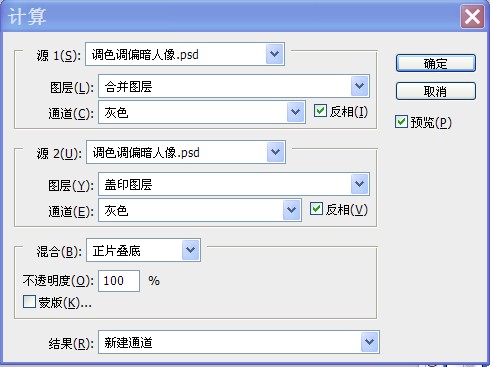490x367 pixels.
Task: Open the 图层(L) dropdown showing 合并图层
Action: click(x=234, y=86)
